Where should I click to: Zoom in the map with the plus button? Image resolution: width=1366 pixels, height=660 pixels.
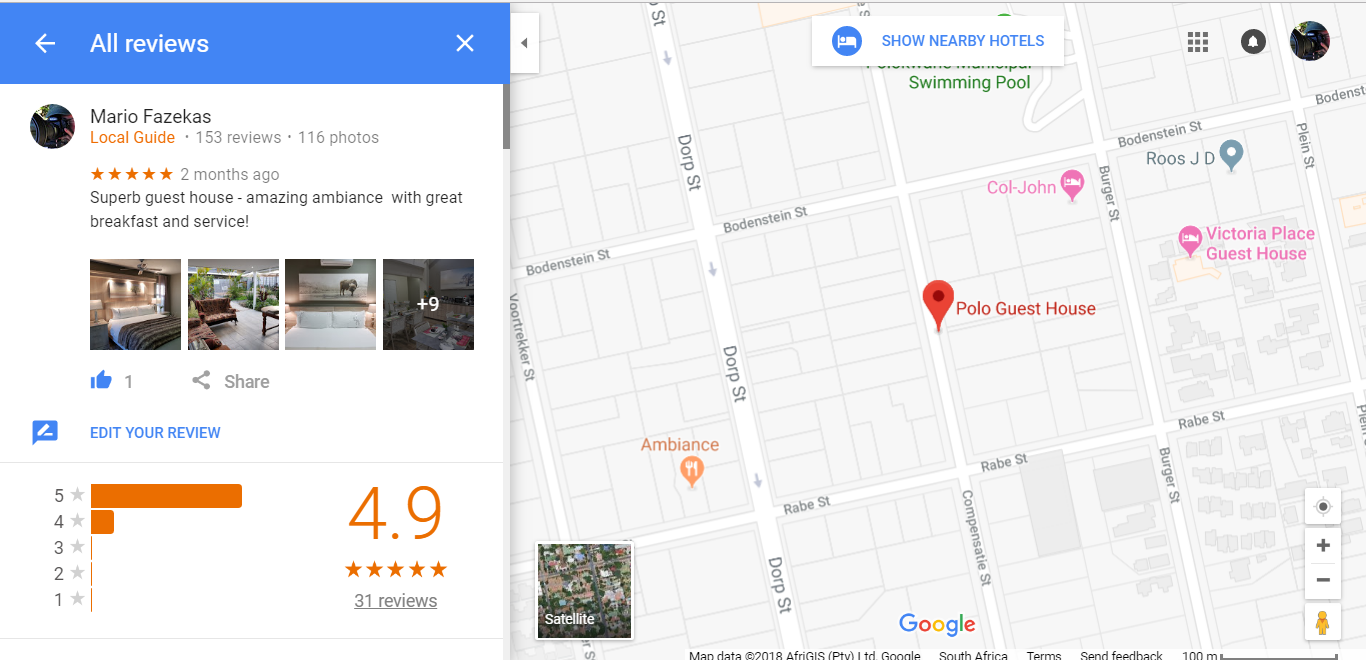(x=1323, y=545)
